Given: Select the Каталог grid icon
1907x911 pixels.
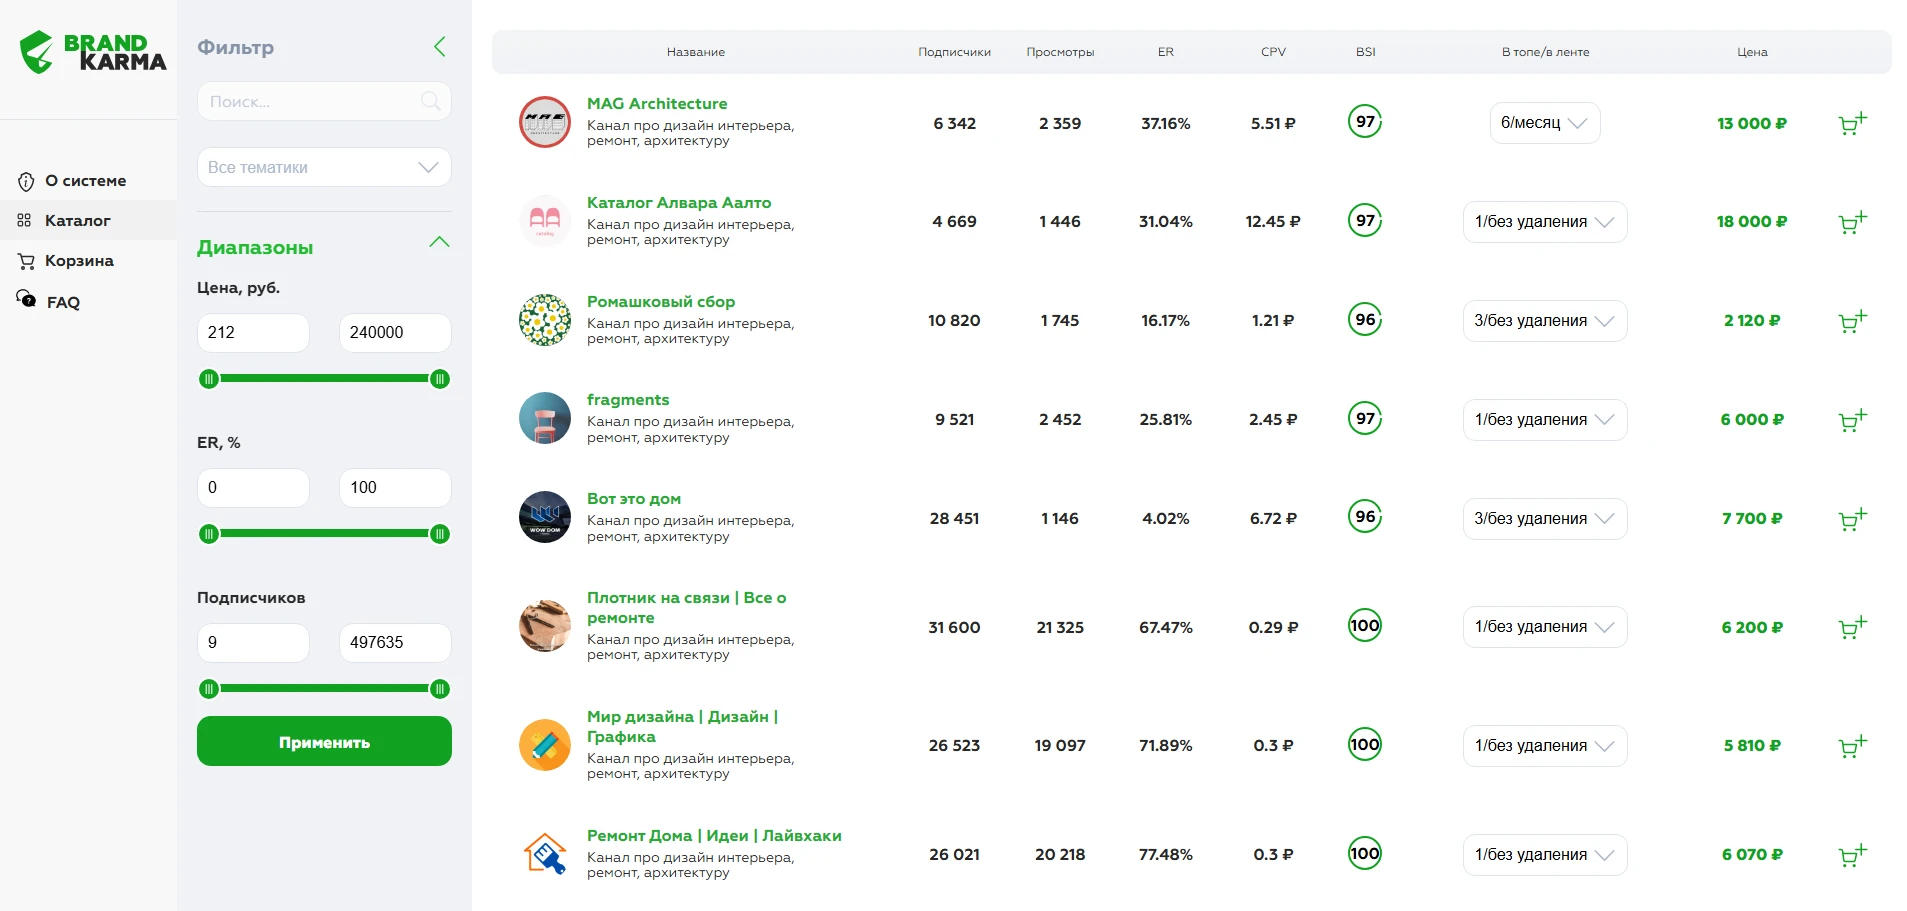Looking at the screenshot, I should click(24, 221).
